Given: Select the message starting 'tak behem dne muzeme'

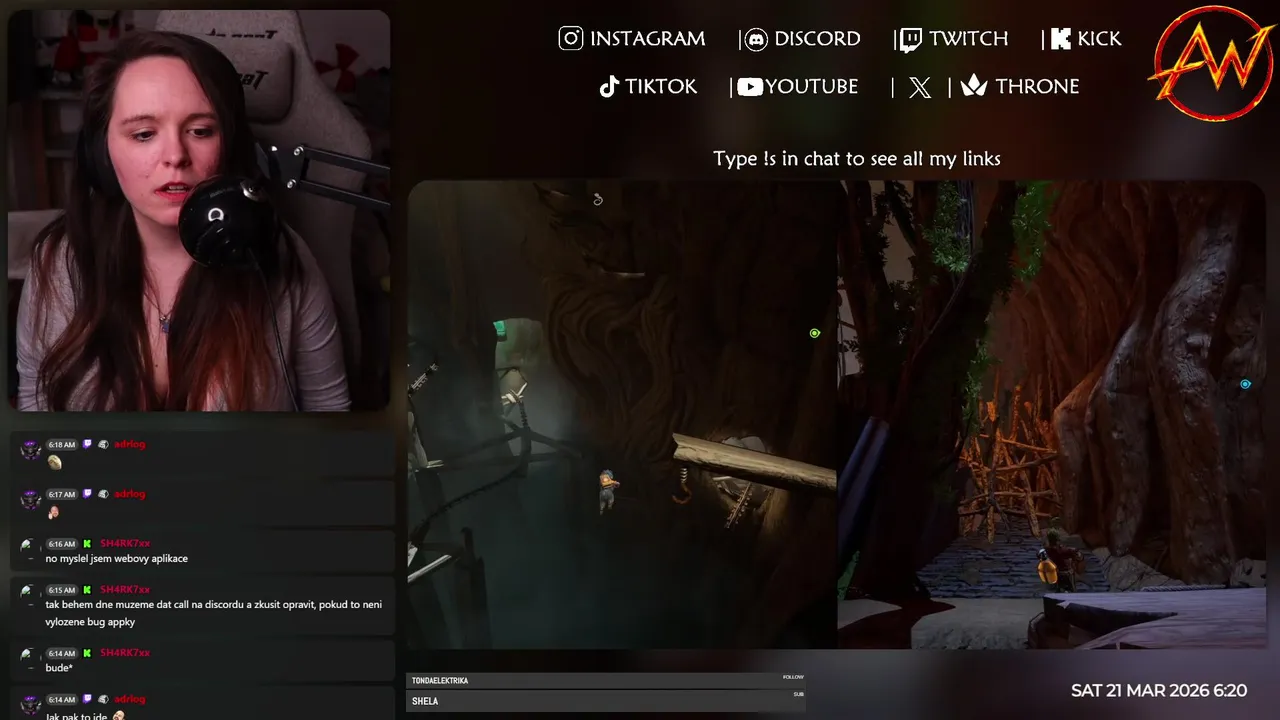Looking at the screenshot, I should [x=213, y=613].
